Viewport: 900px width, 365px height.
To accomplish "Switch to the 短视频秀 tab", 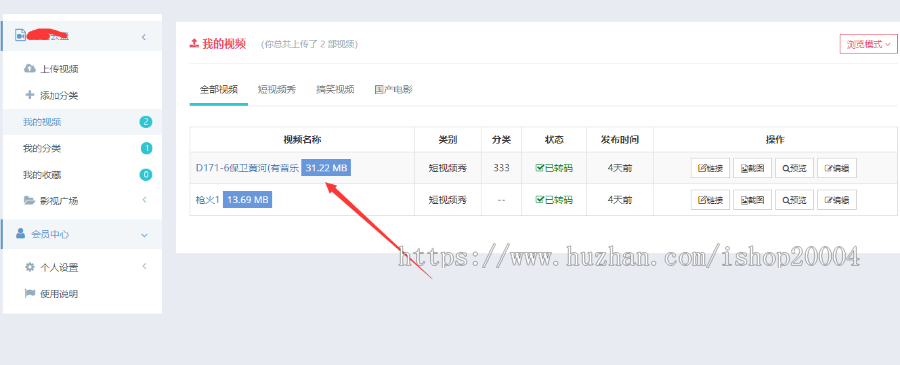I will point(277,90).
